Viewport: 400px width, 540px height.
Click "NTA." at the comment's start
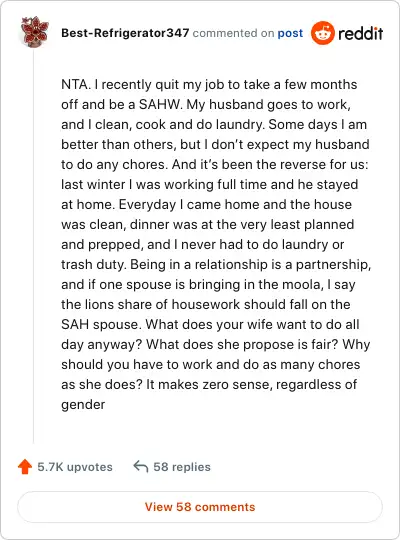pyautogui.click(x=76, y=84)
